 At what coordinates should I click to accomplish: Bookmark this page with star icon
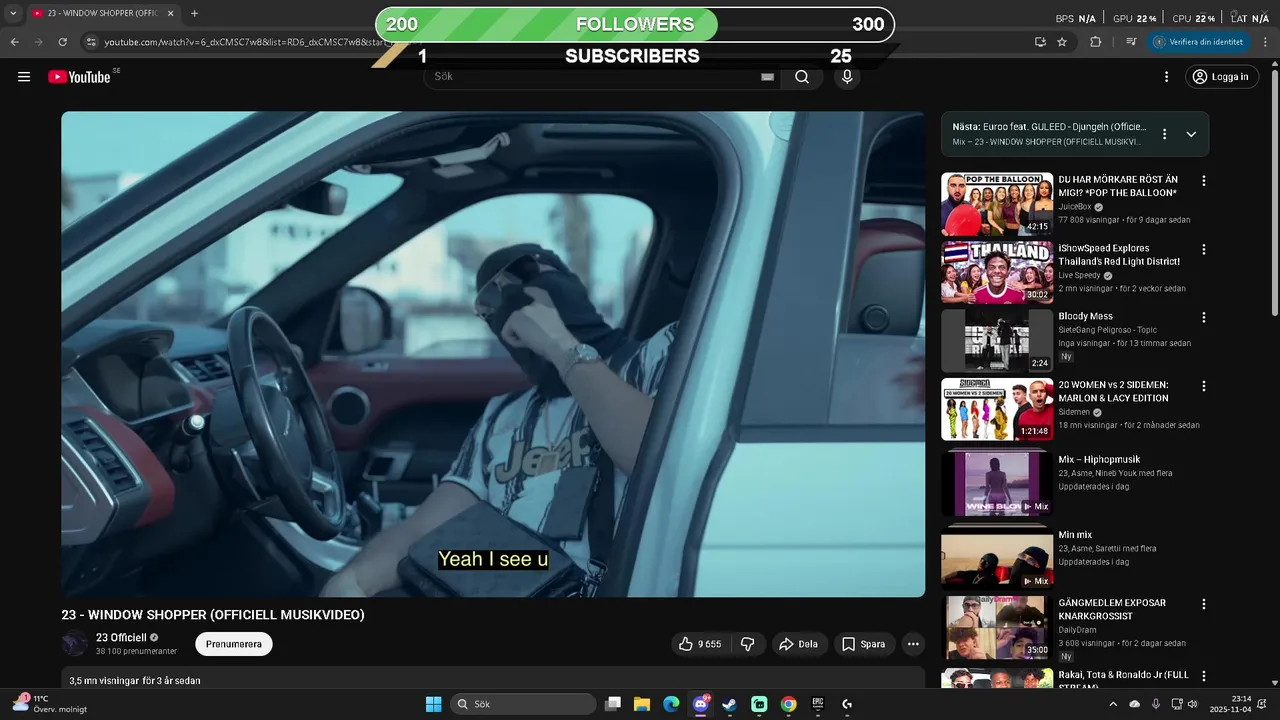[x=1062, y=42]
